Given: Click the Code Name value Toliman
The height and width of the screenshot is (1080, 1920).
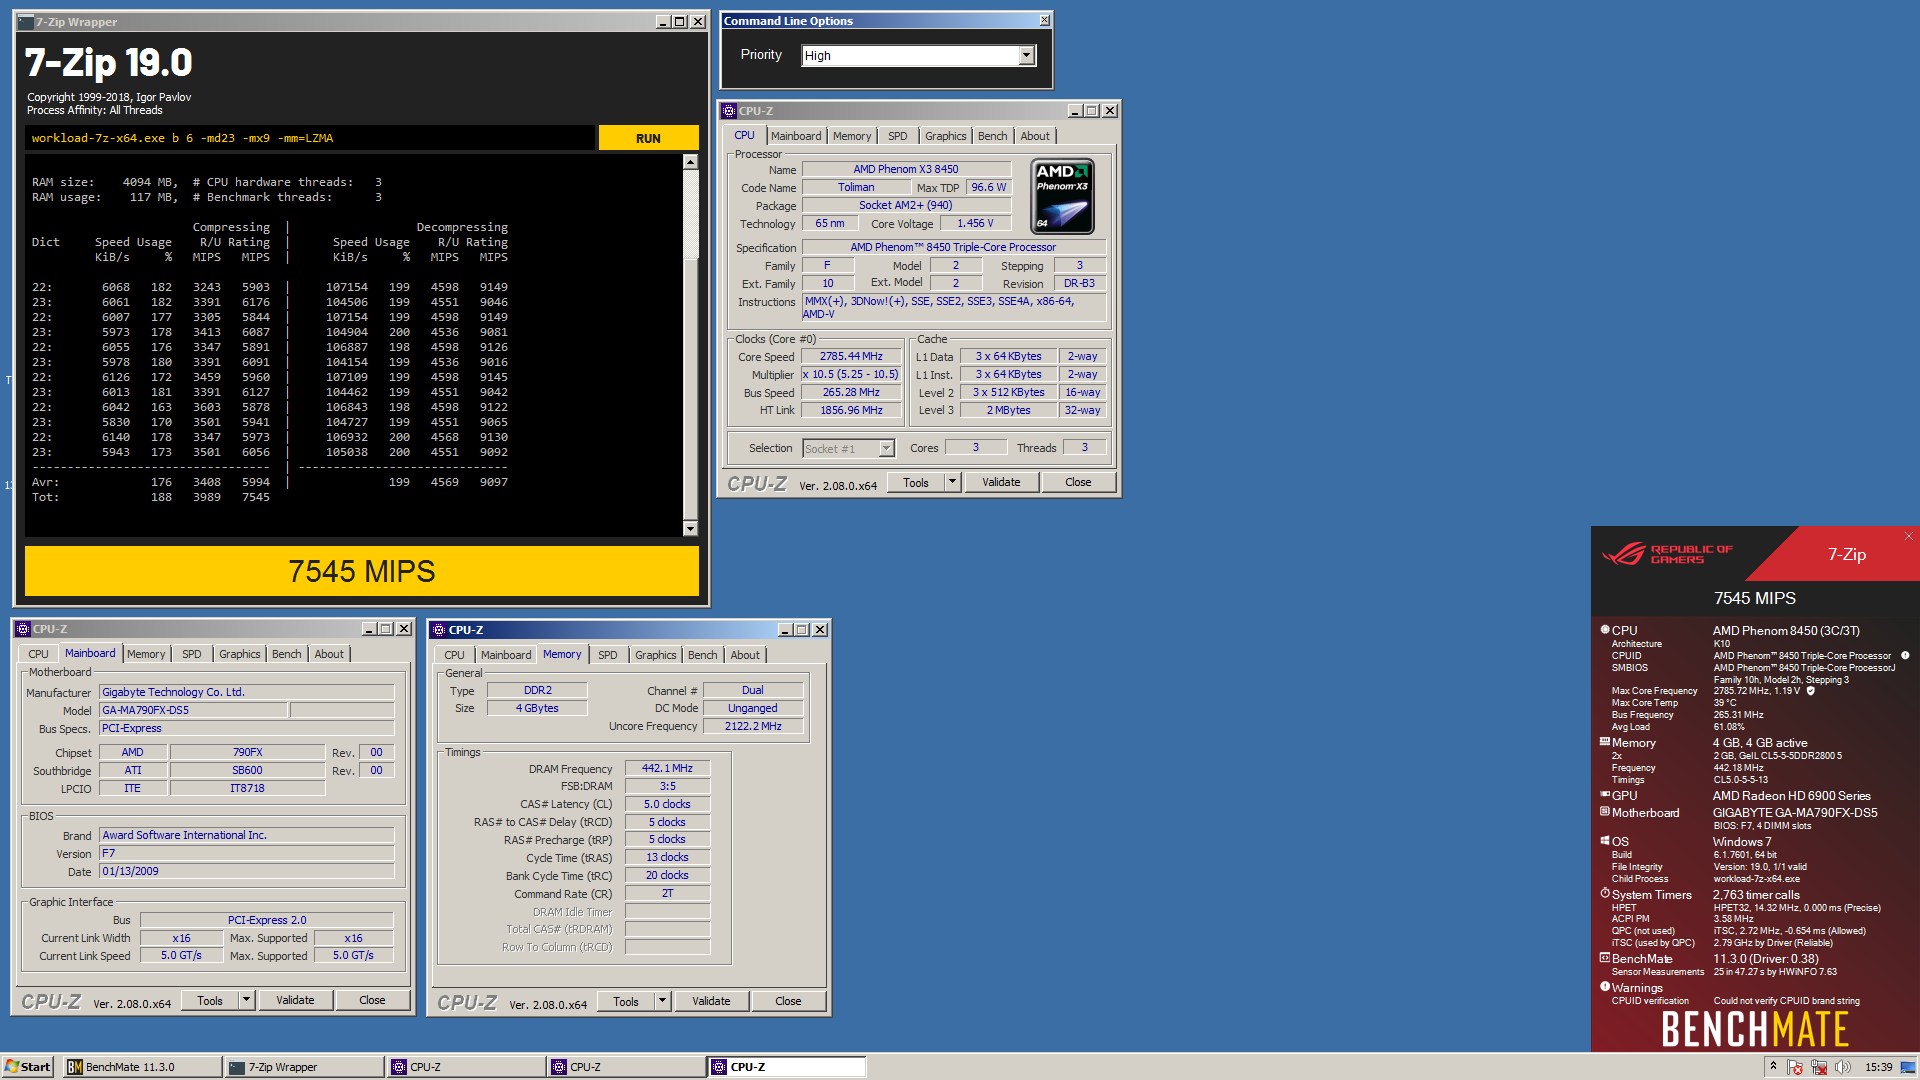Looking at the screenshot, I should coord(856,188).
